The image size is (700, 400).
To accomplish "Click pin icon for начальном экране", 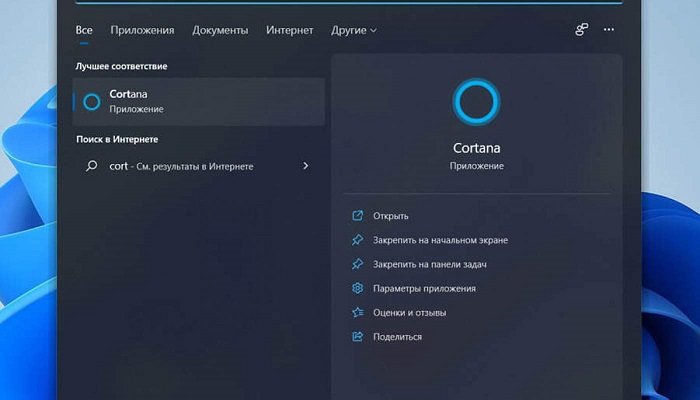I will [358, 240].
